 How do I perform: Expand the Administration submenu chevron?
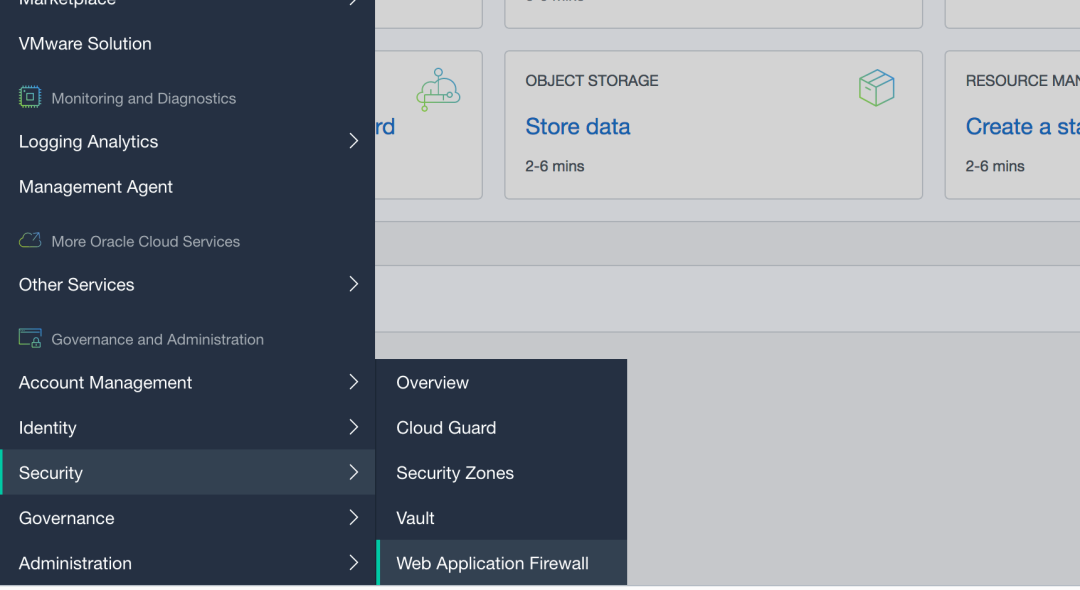353,562
